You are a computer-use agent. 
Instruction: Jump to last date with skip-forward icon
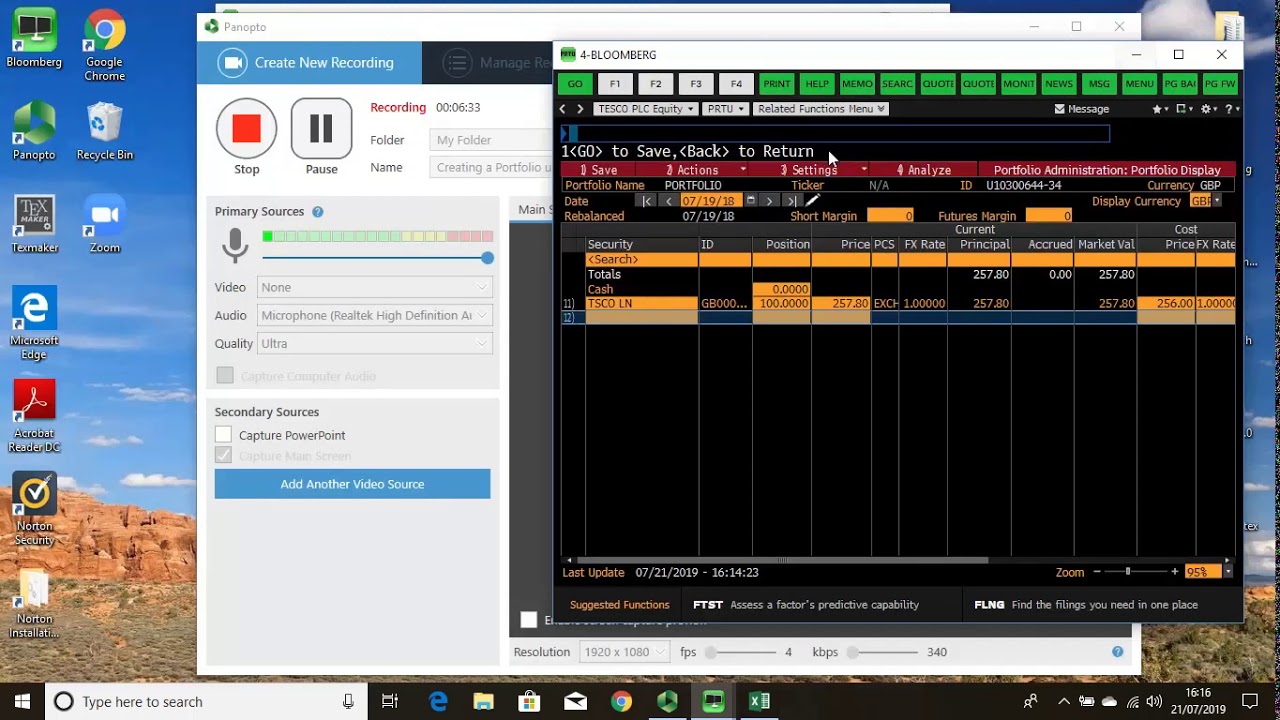791,201
